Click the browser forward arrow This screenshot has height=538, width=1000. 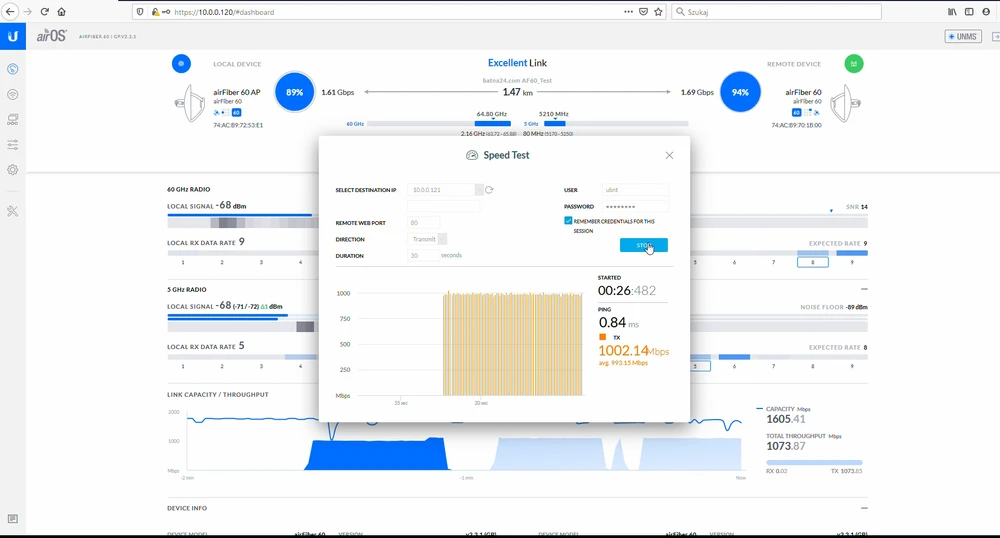[27, 11]
